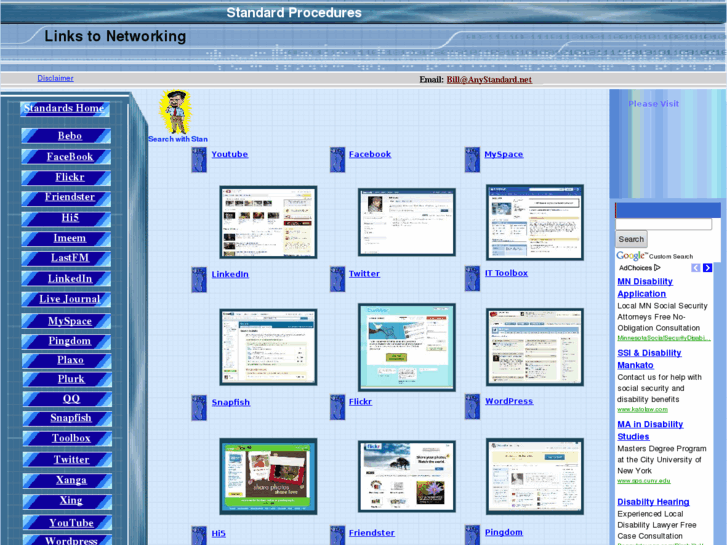Select Plurk in sidebar menu

point(67,379)
